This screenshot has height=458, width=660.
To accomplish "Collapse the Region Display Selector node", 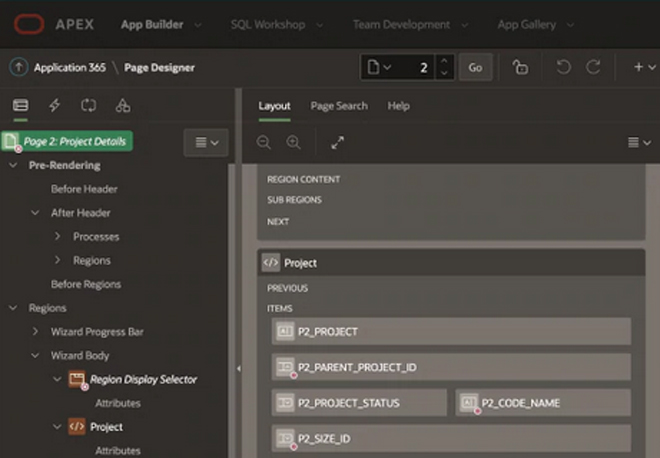I will 57,379.
